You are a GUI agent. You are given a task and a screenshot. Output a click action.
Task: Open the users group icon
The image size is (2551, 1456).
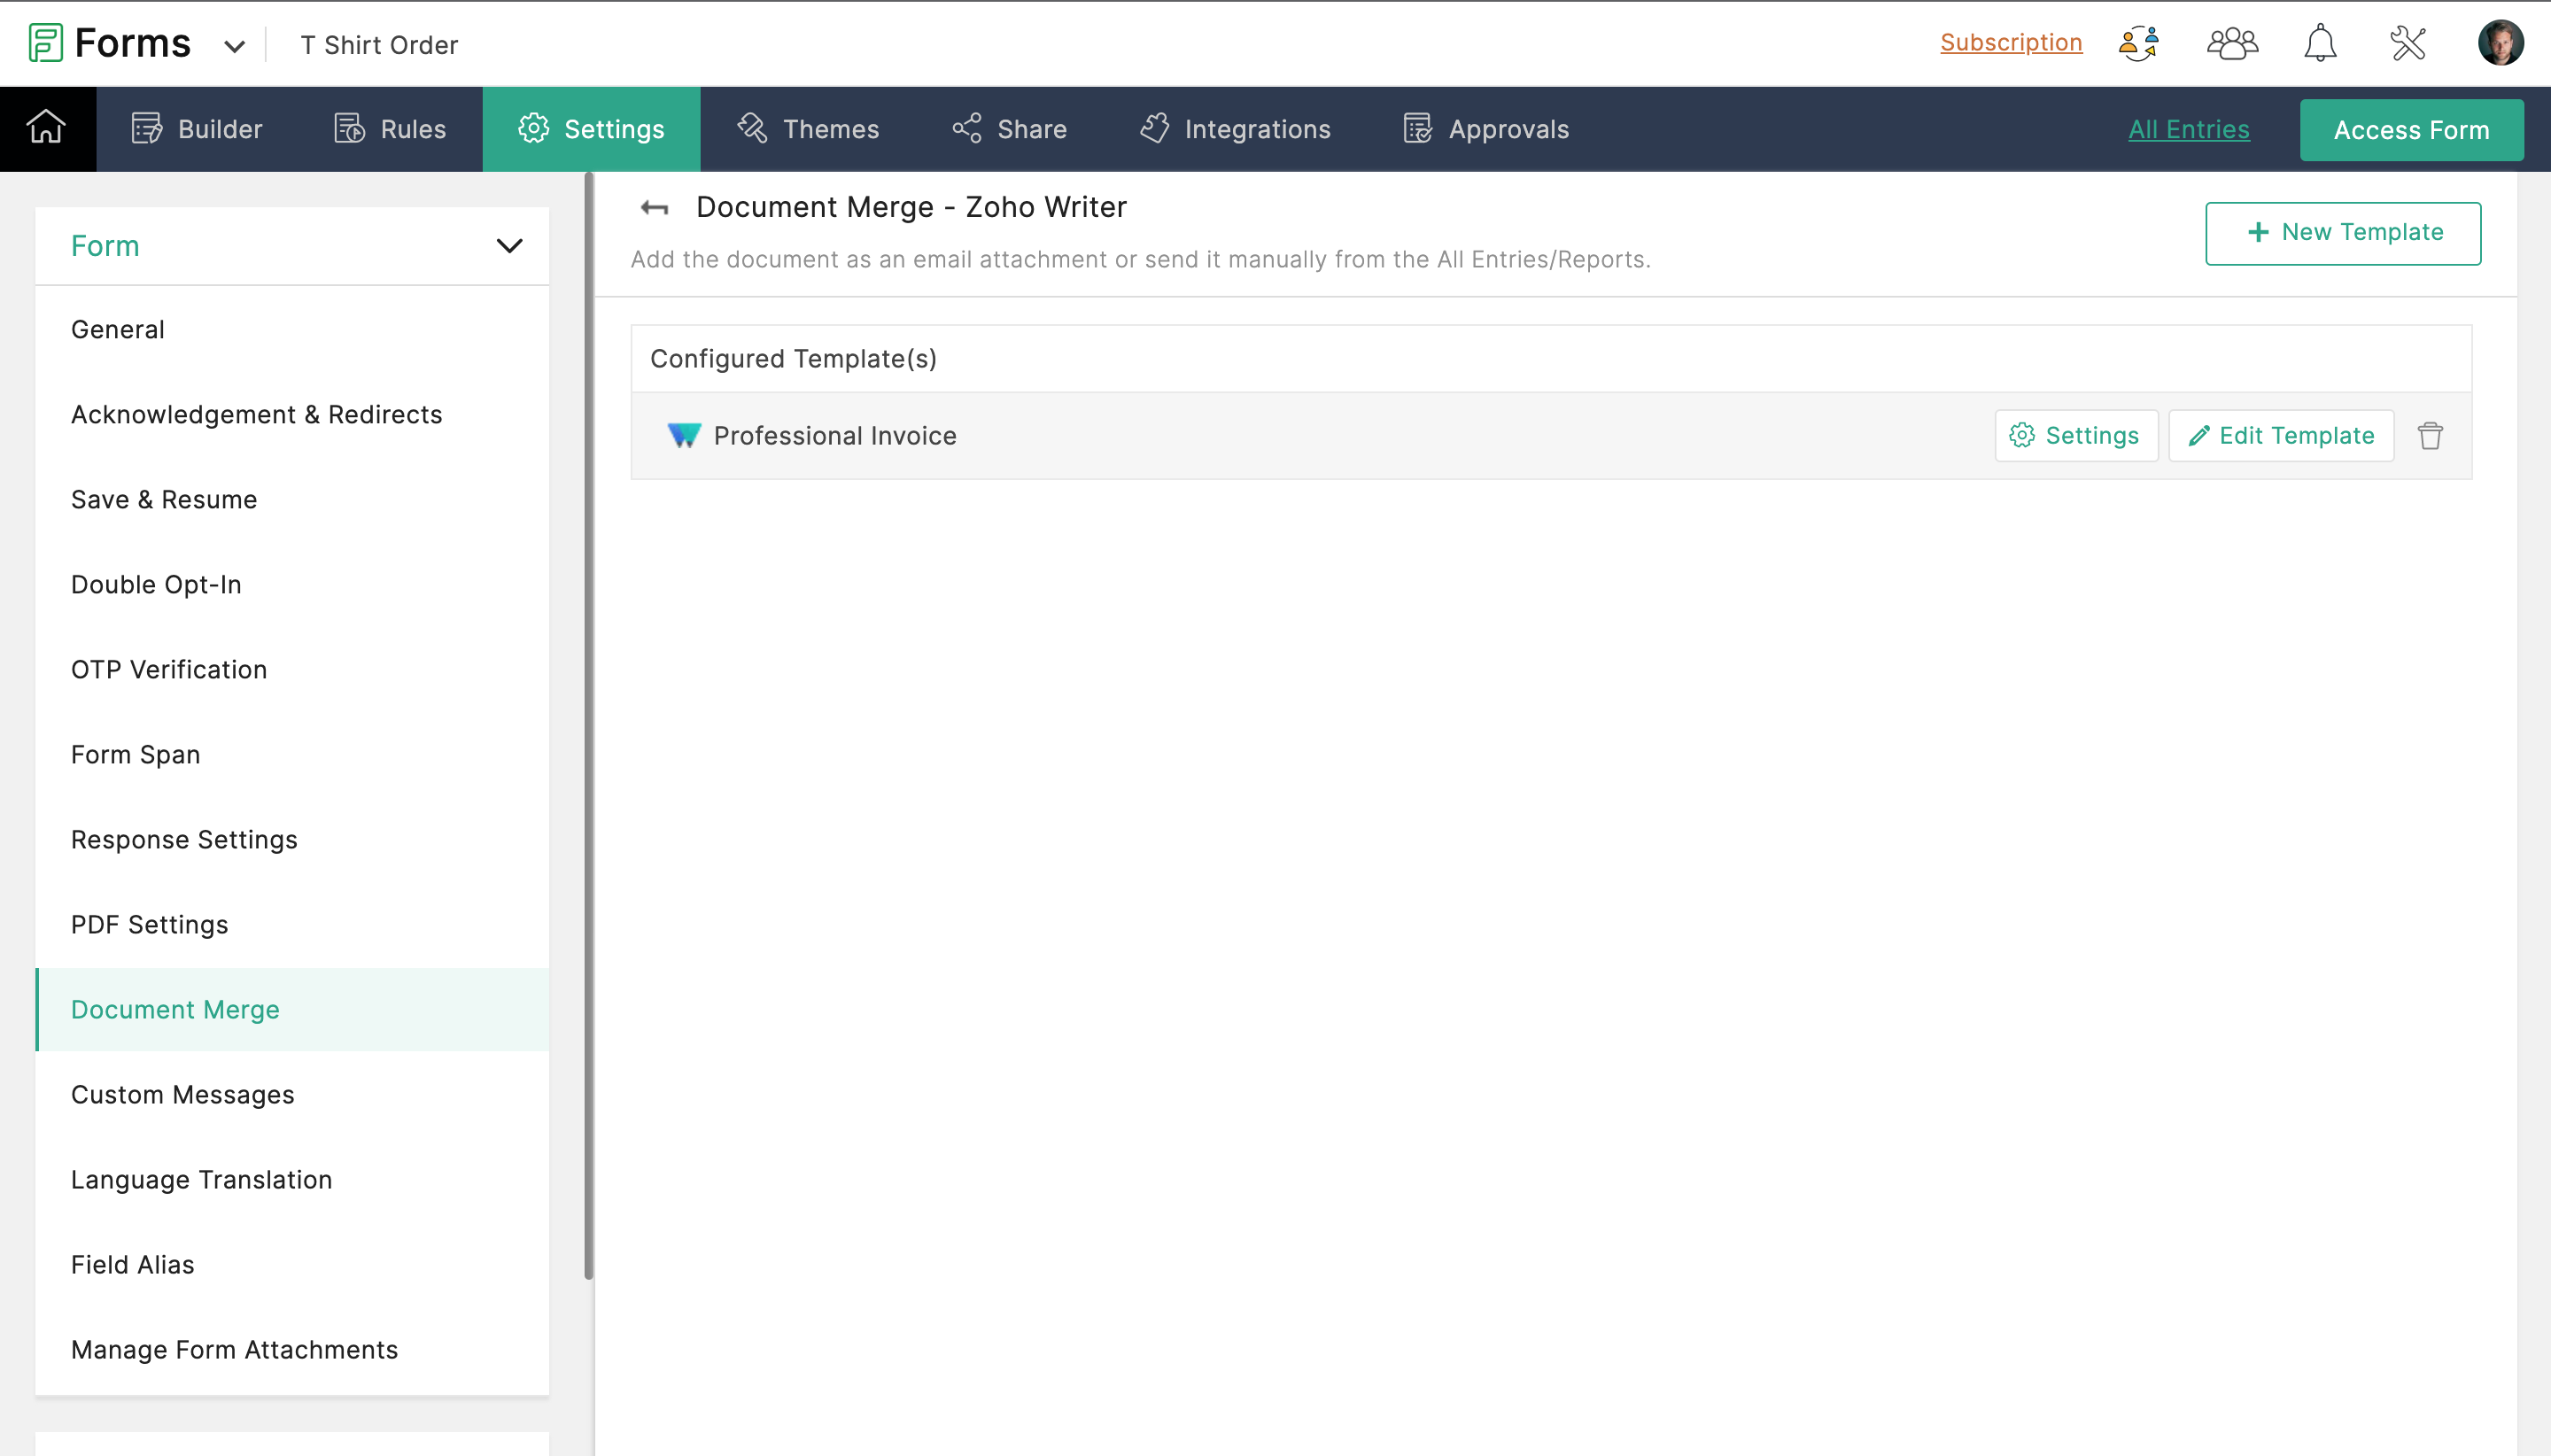tap(2232, 44)
